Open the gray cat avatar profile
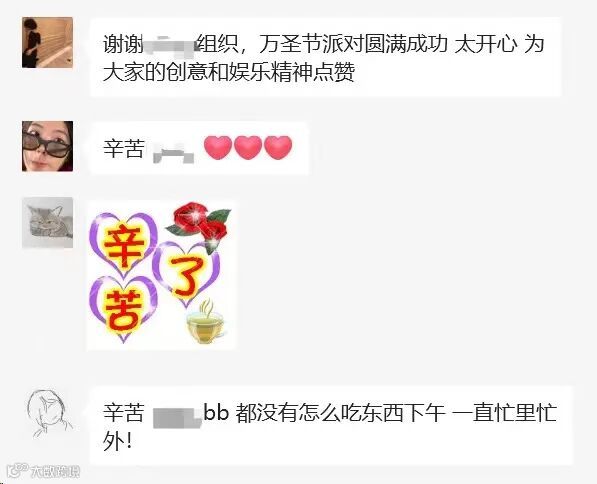597x484 pixels. (x=47, y=223)
